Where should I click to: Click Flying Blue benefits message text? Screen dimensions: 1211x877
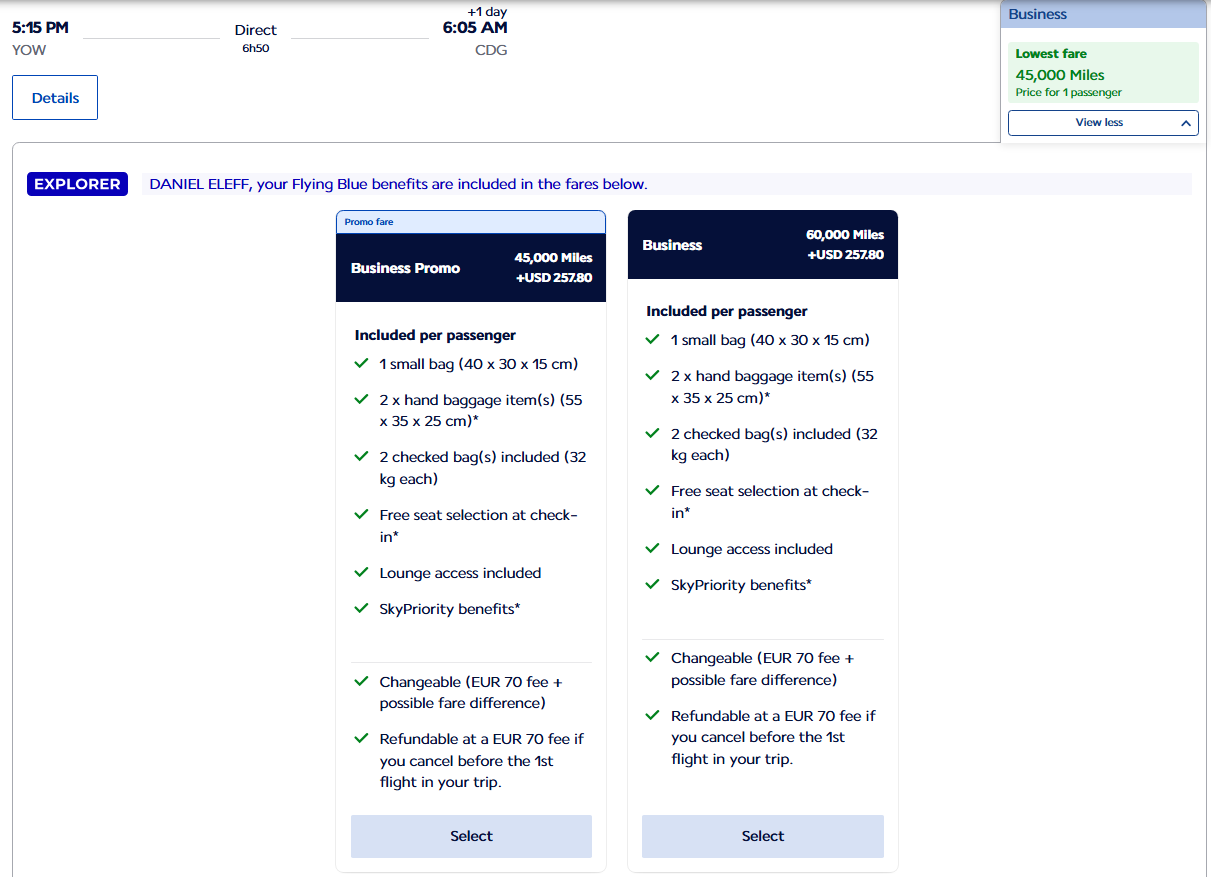coord(399,184)
